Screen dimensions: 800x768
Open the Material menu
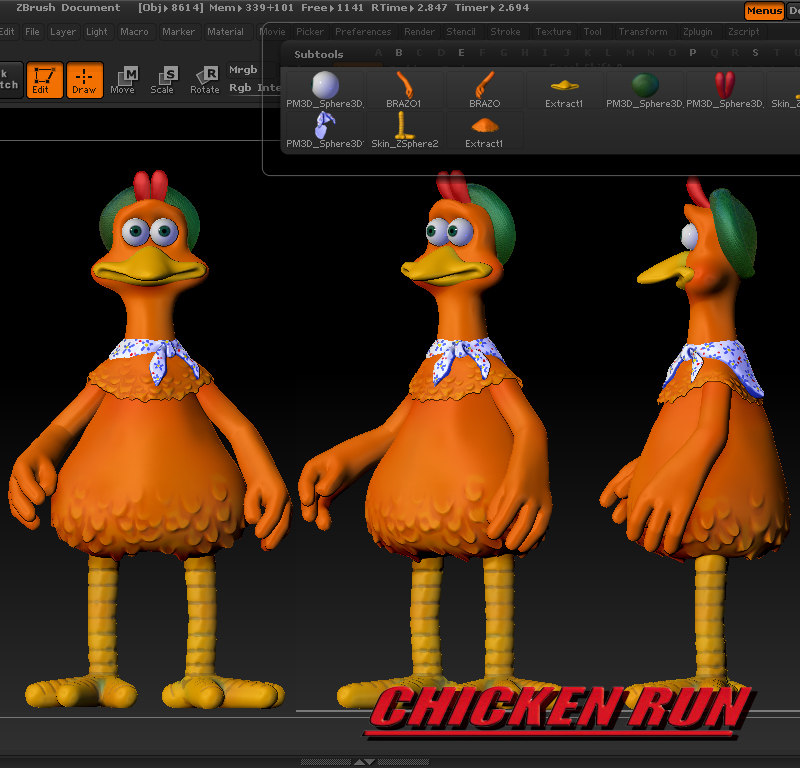click(225, 31)
